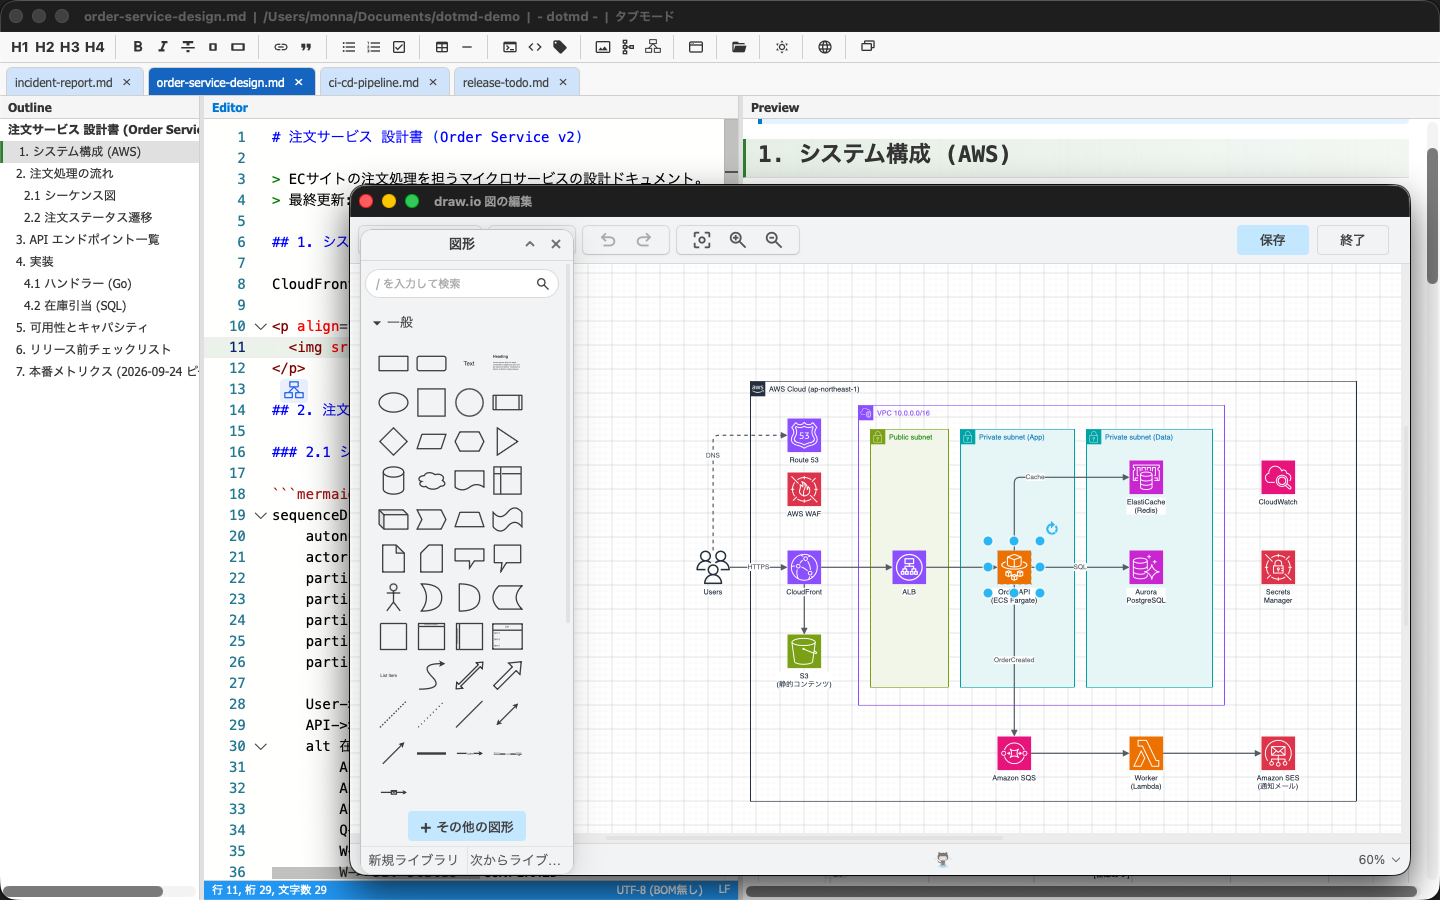1440x900 pixels.
Task: Click 次からライブ… button
Action: tap(516, 860)
